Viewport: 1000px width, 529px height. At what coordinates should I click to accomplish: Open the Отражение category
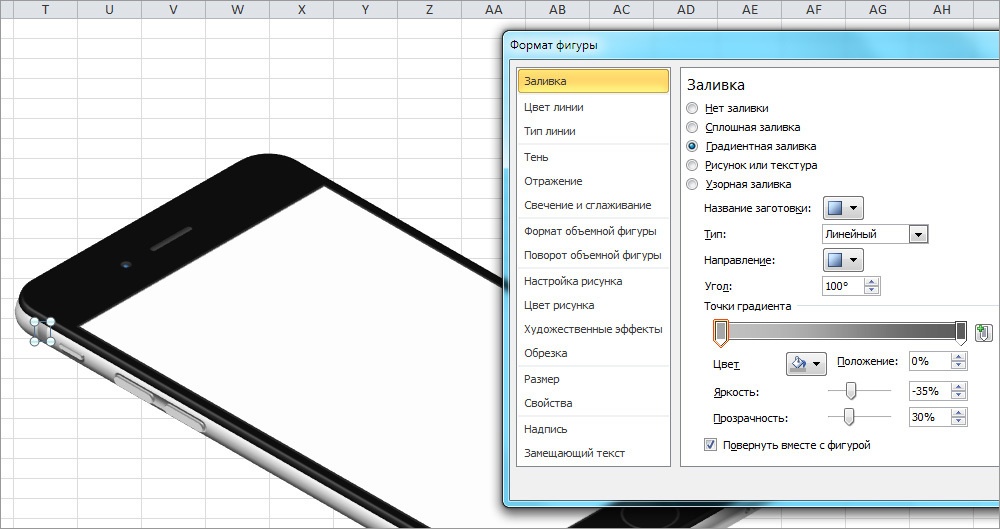(553, 181)
